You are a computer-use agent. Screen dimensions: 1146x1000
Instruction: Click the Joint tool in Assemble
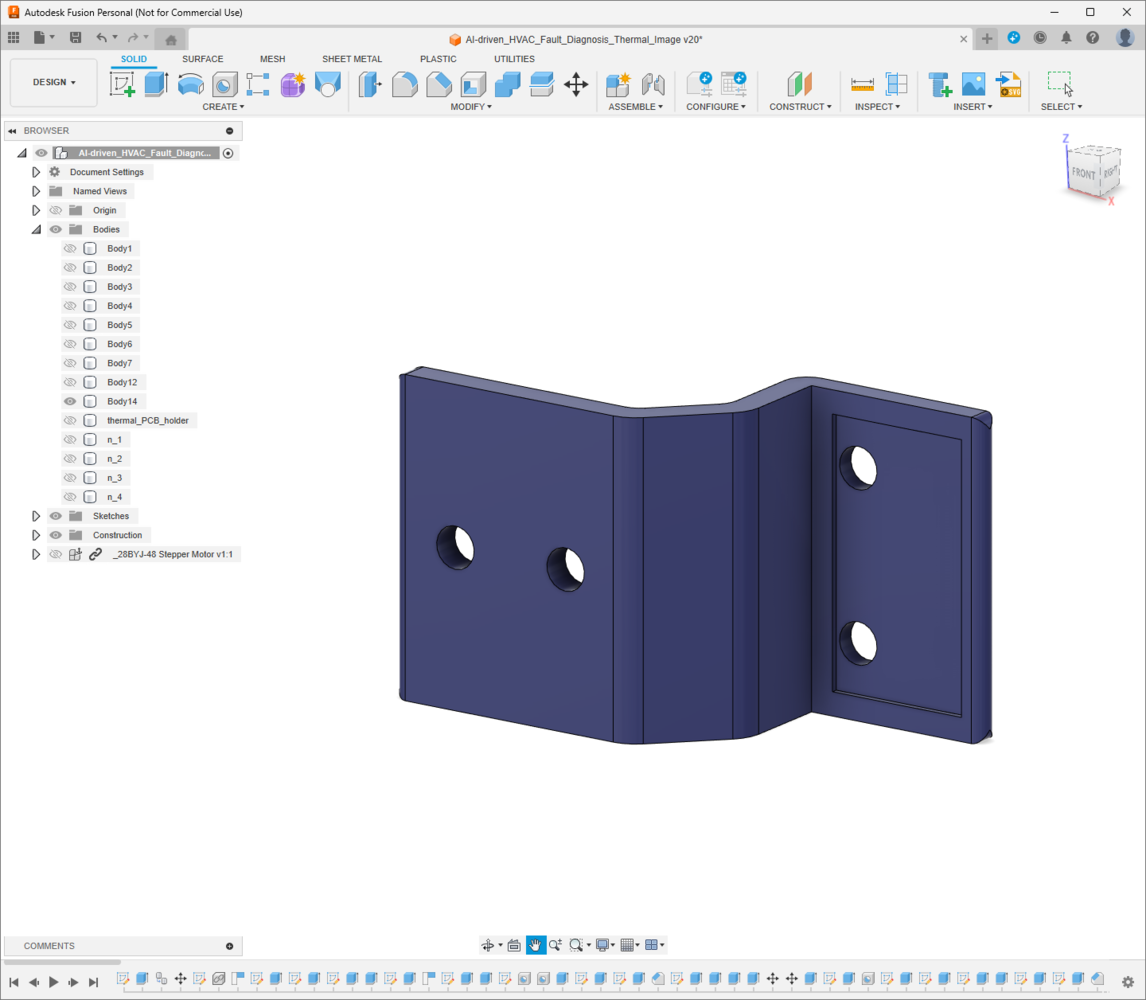(653, 84)
